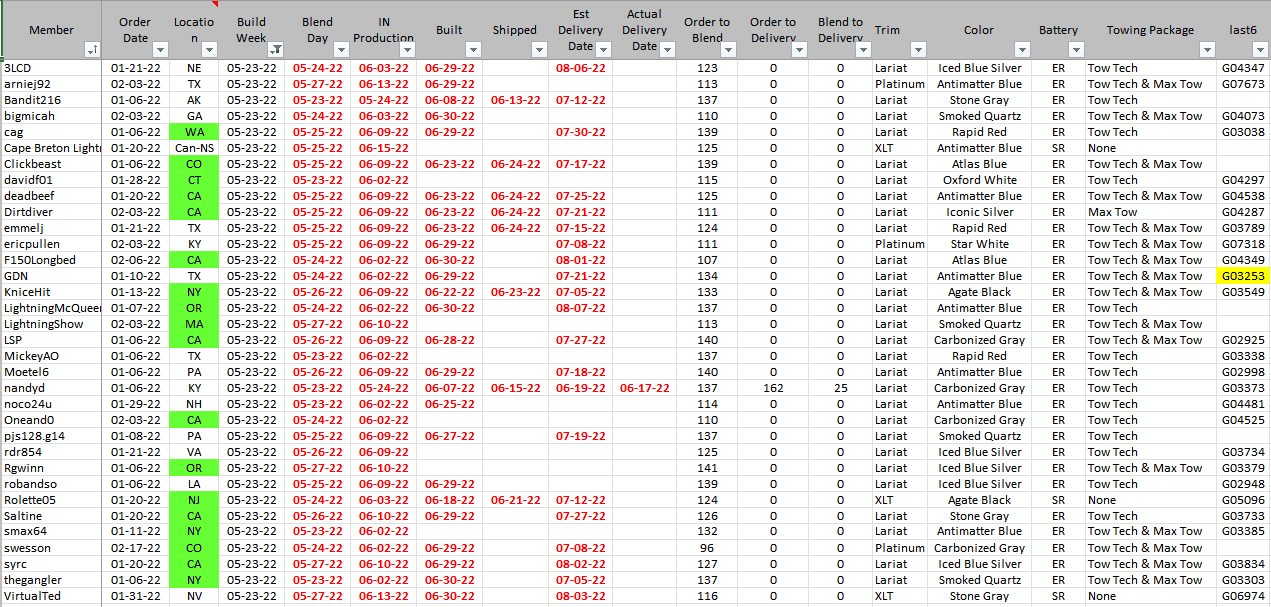Open the Towing Package filter dropdown

pyautogui.click(x=1206, y=49)
